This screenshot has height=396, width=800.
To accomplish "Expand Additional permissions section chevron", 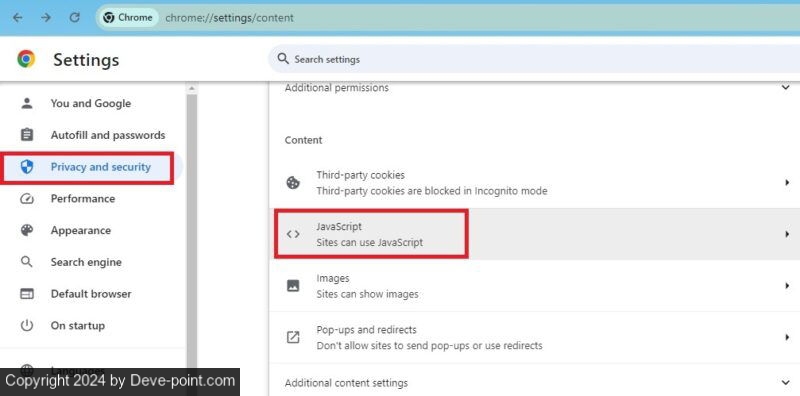I will click(785, 88).
